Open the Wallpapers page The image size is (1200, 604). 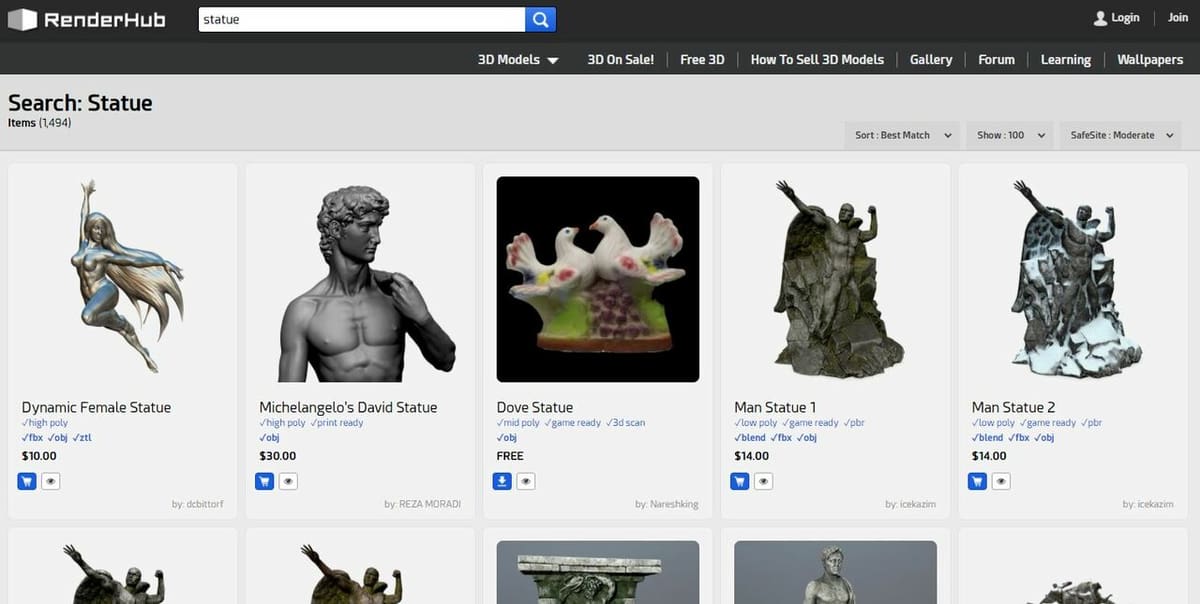(x=1150, y=60)
